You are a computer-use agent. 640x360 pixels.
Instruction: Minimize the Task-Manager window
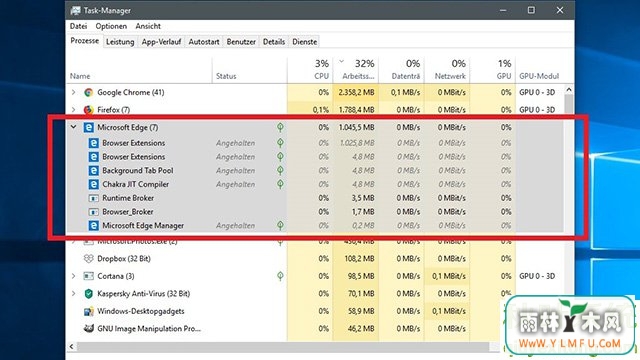[x=503, y=10]
